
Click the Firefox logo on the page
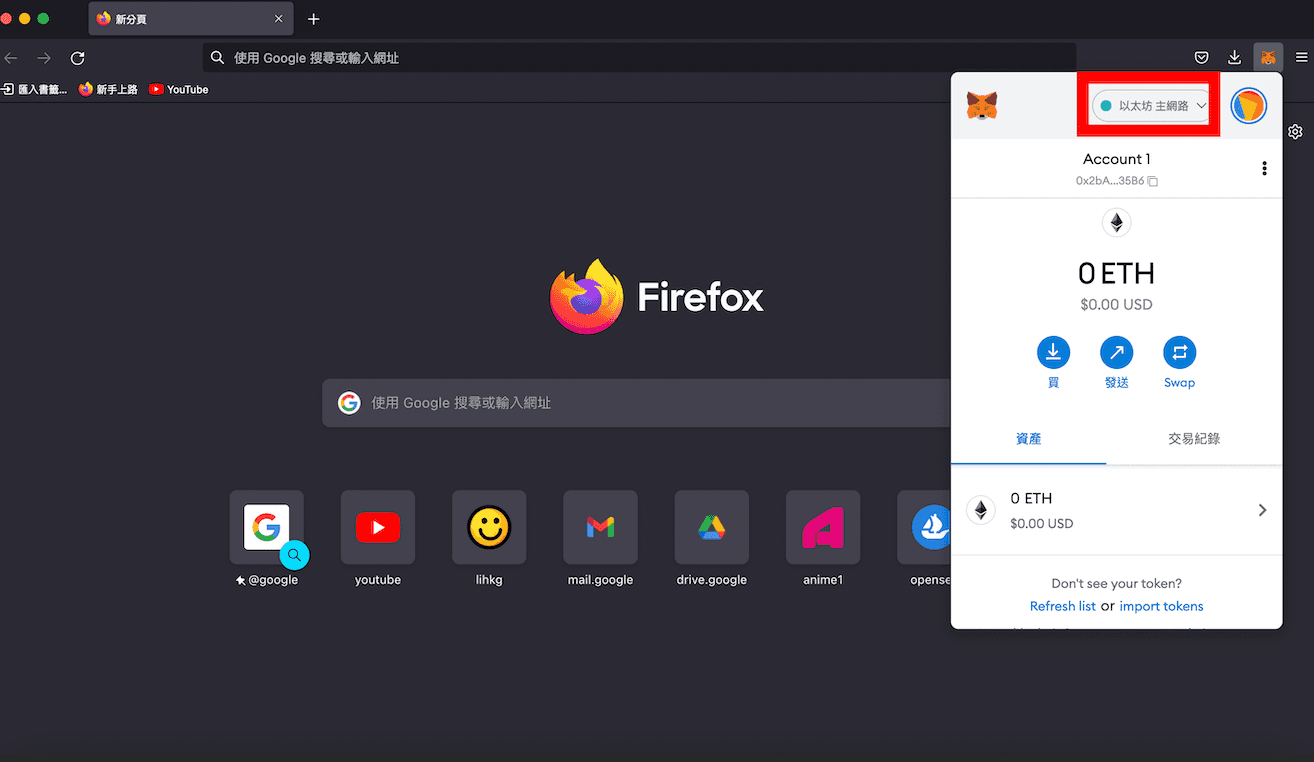587,296
